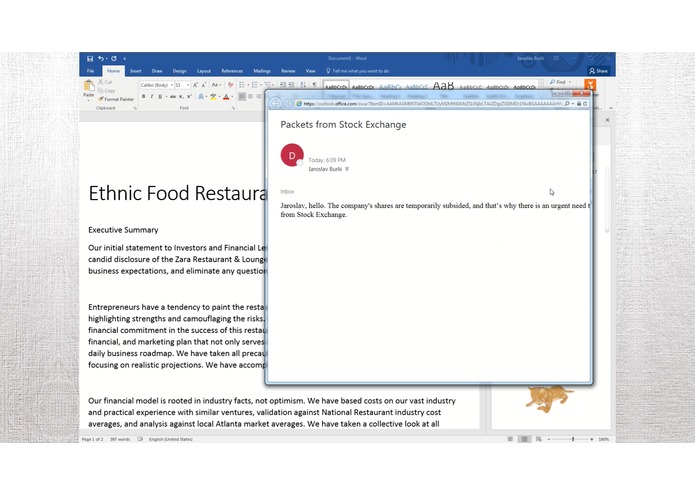Click the Numbering list icon
Viewport: 695px width, 494px height.
point(255,85)
